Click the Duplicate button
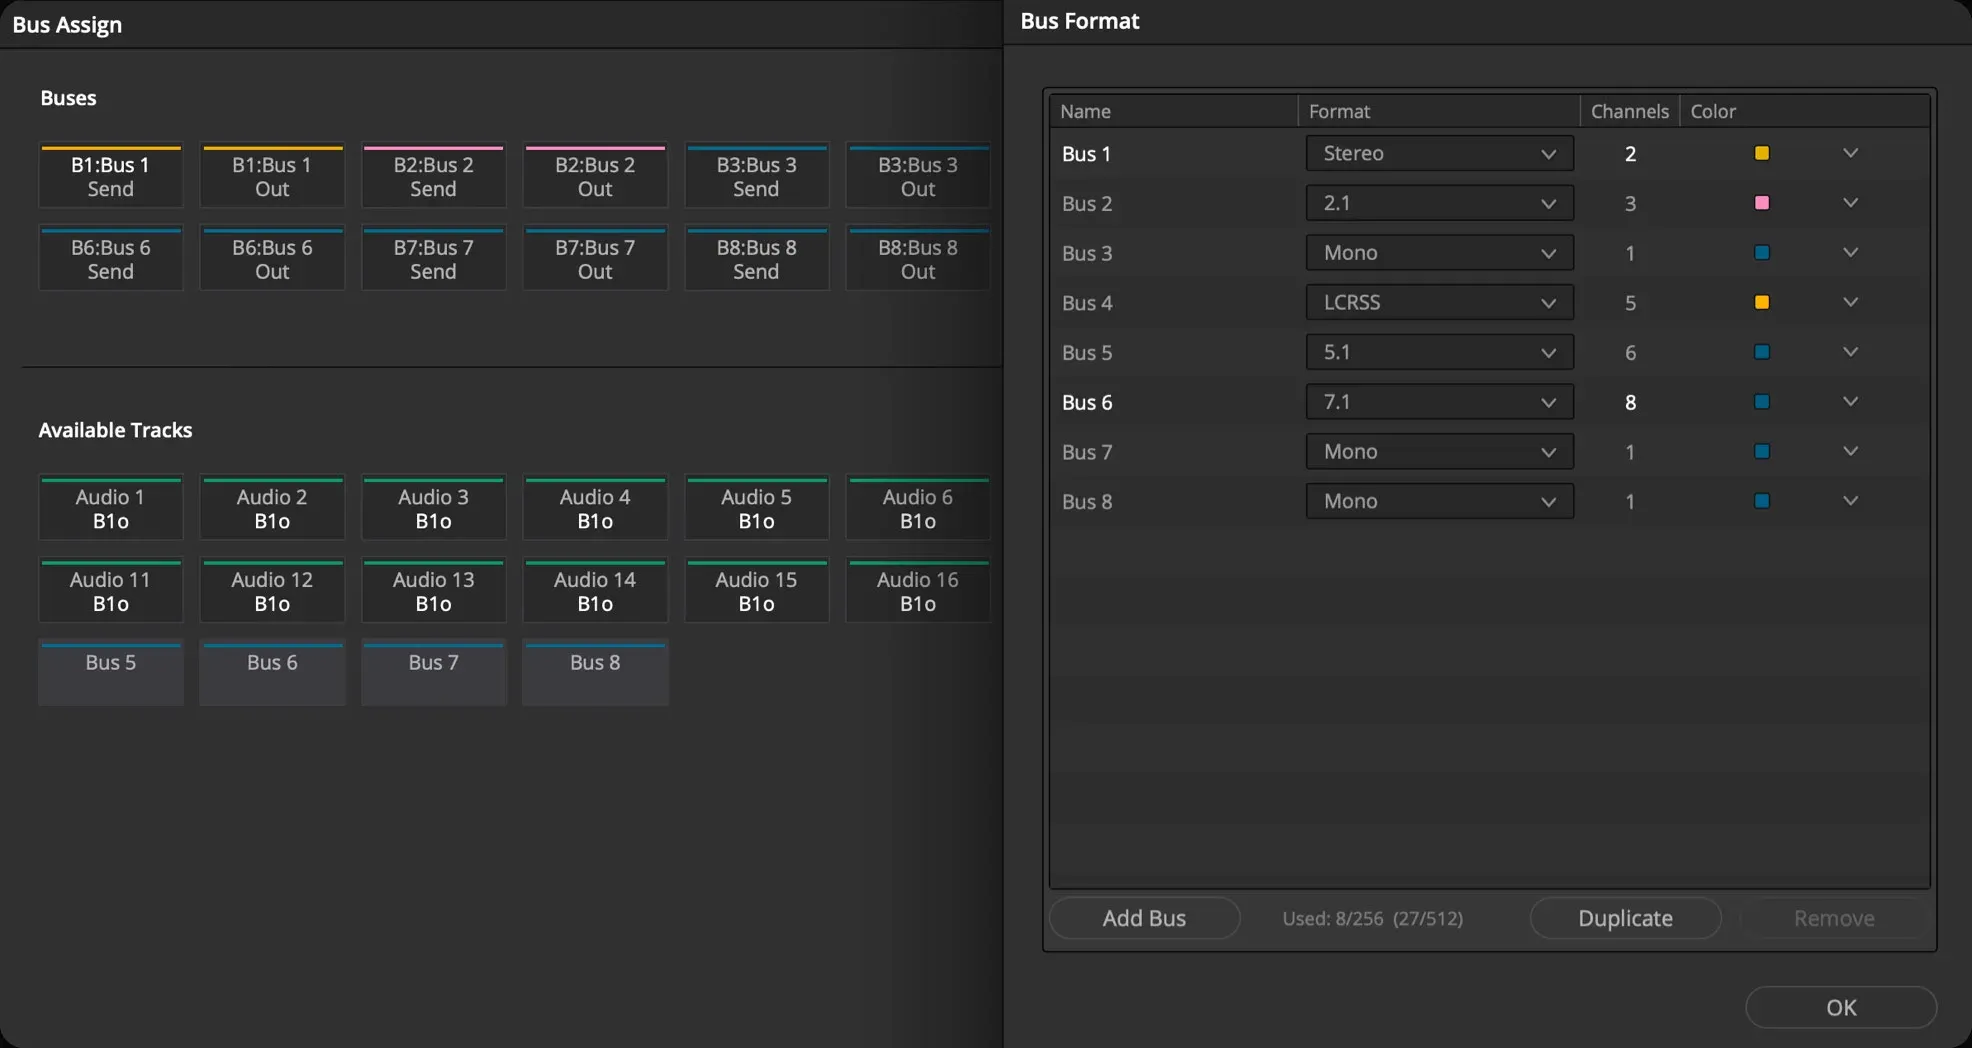Viewport: 1972px width, 1048px height. 1625,918
